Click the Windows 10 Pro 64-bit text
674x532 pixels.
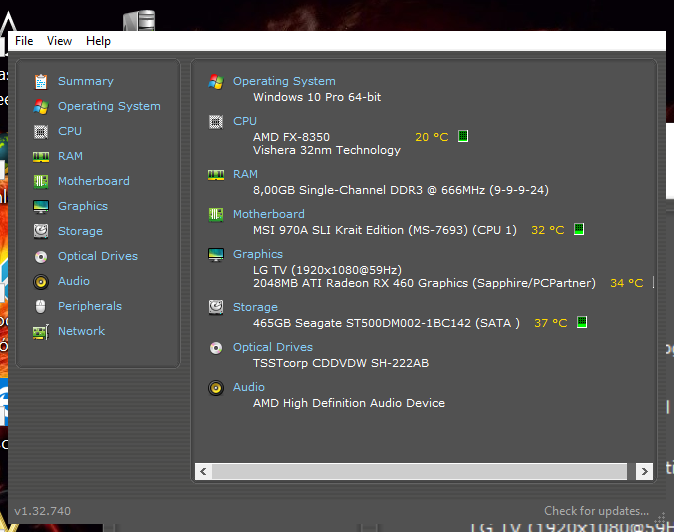click(317, 97)
